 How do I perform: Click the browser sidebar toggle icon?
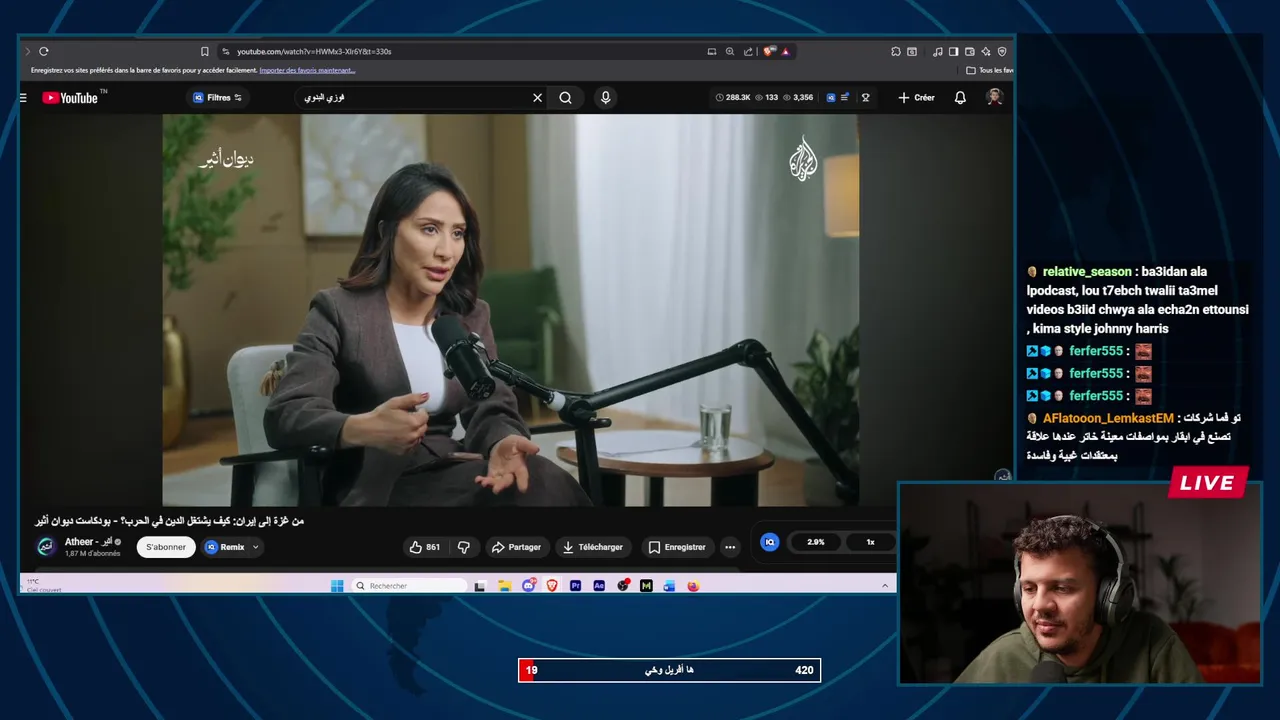pos(954,51)
